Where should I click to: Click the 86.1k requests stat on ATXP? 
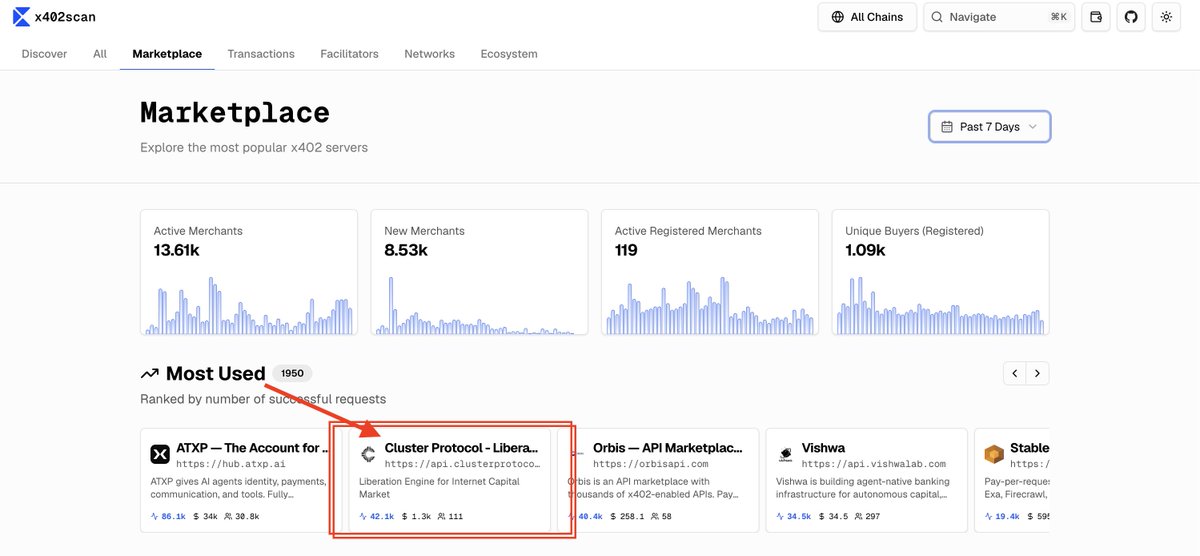(x=168, y=517)
